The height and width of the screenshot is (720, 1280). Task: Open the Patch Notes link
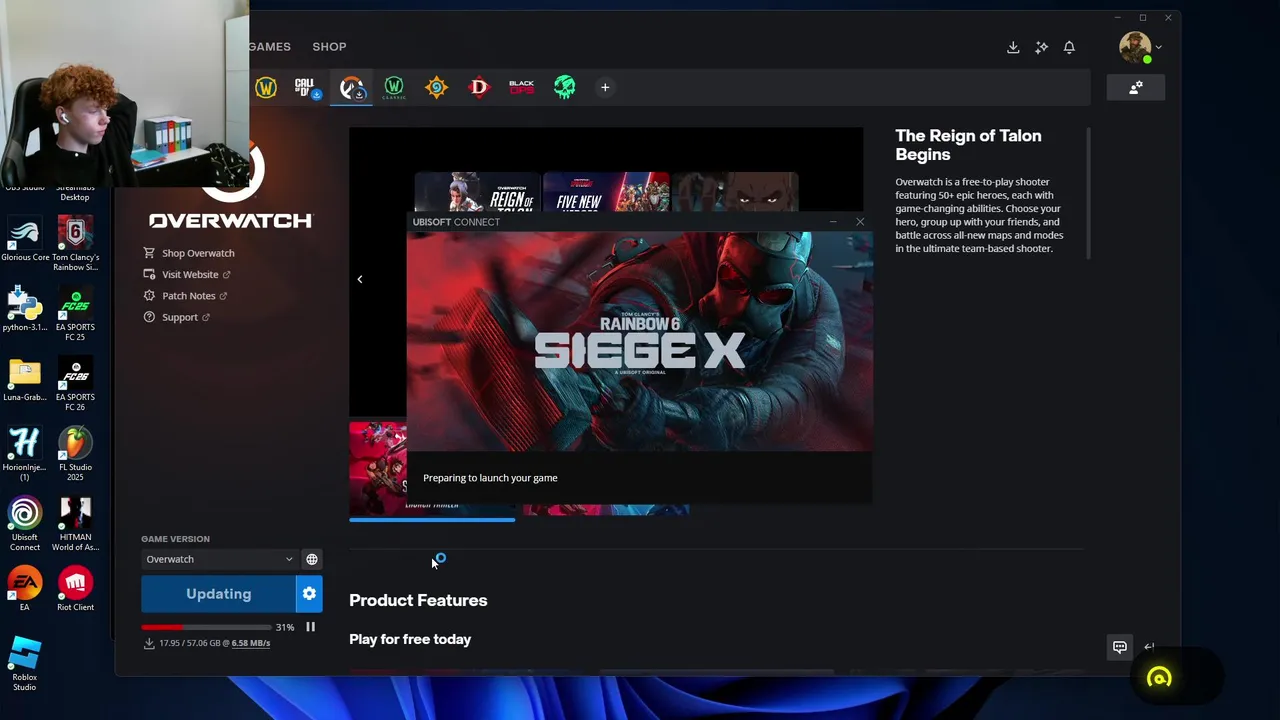[x=186, y=296]
